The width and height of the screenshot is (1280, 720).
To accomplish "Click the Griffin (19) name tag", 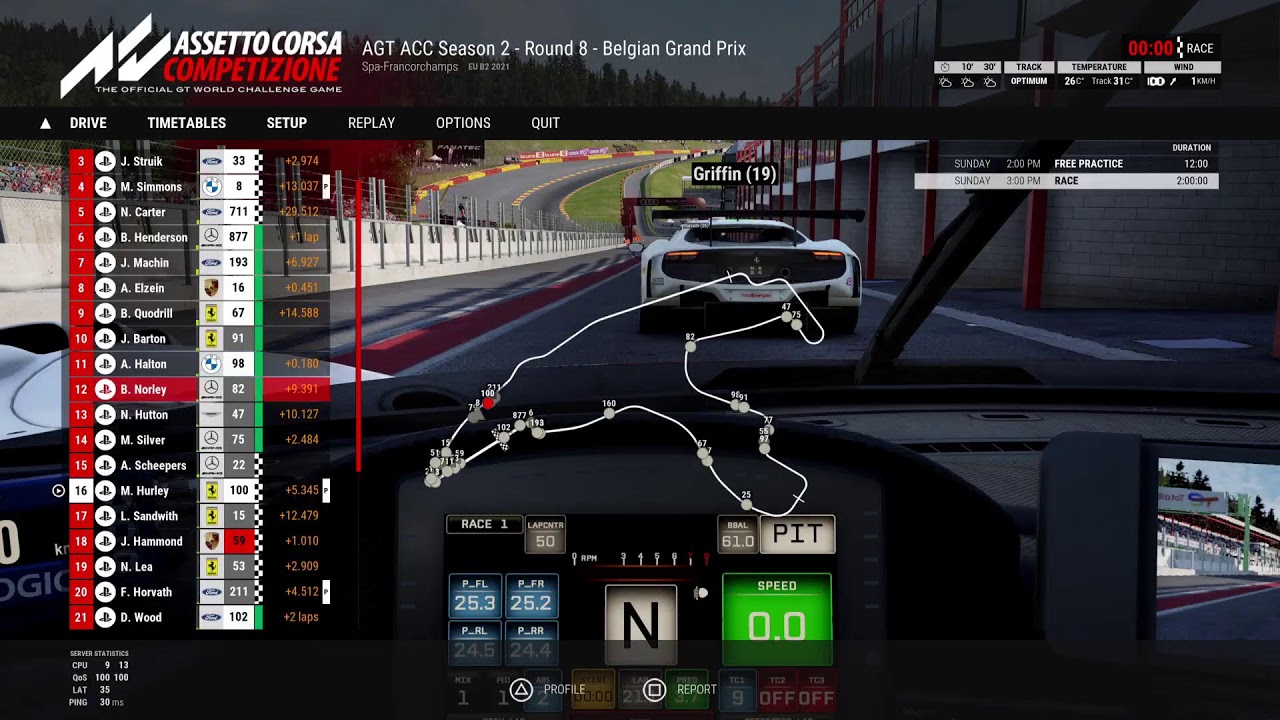I will [x=735, y=174].
